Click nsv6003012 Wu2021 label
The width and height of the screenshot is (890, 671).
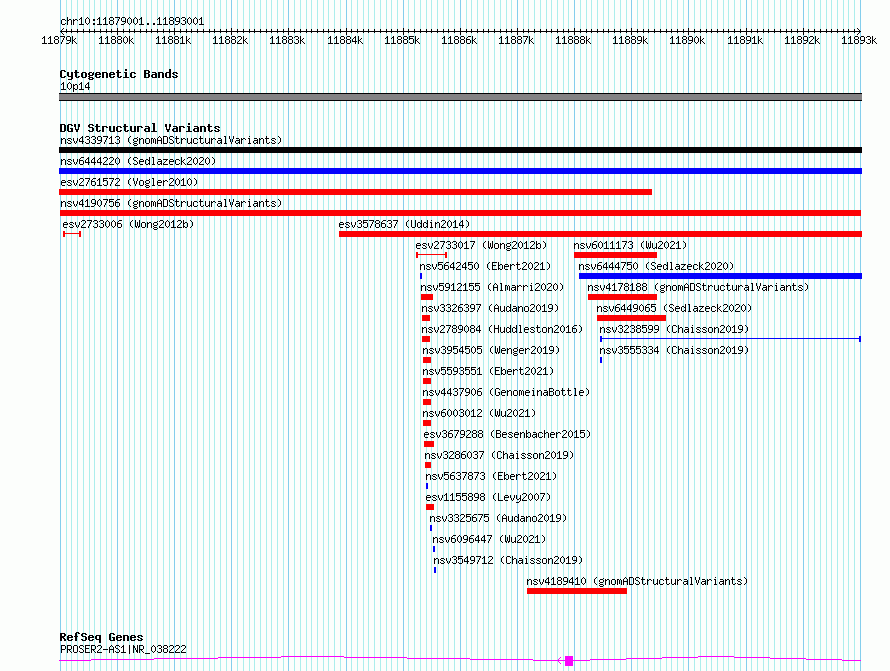pos(479,413)
